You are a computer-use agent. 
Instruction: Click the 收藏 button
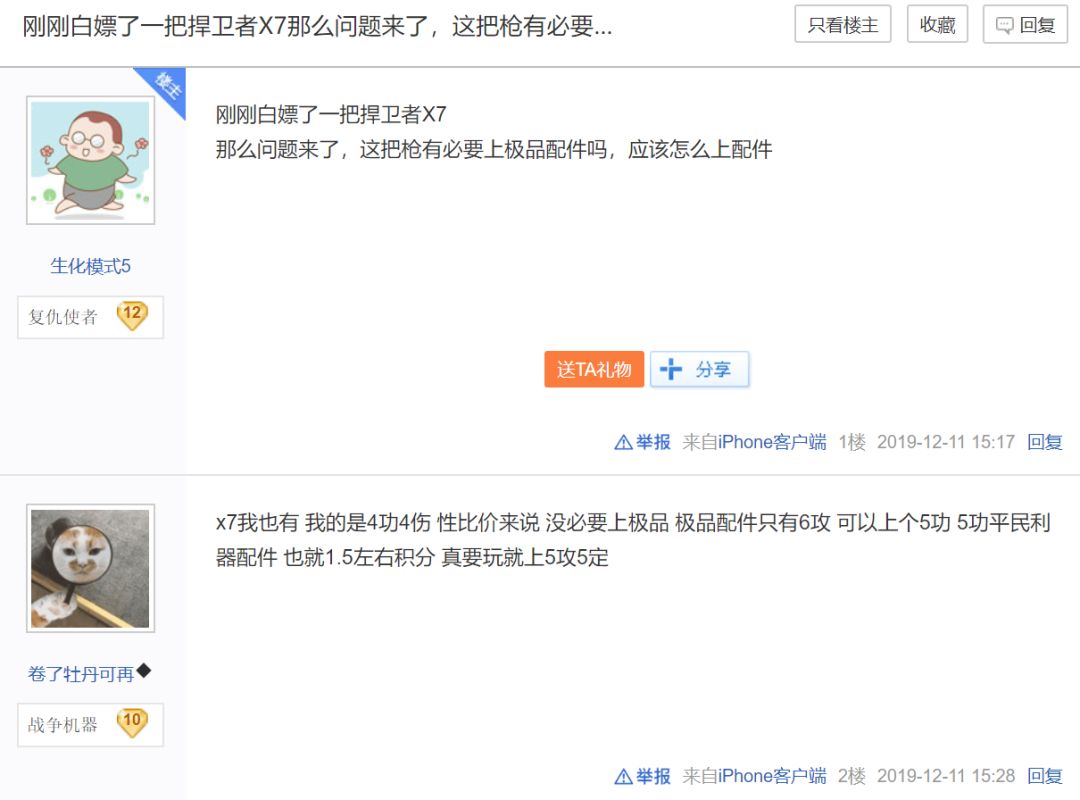point(937,24)
